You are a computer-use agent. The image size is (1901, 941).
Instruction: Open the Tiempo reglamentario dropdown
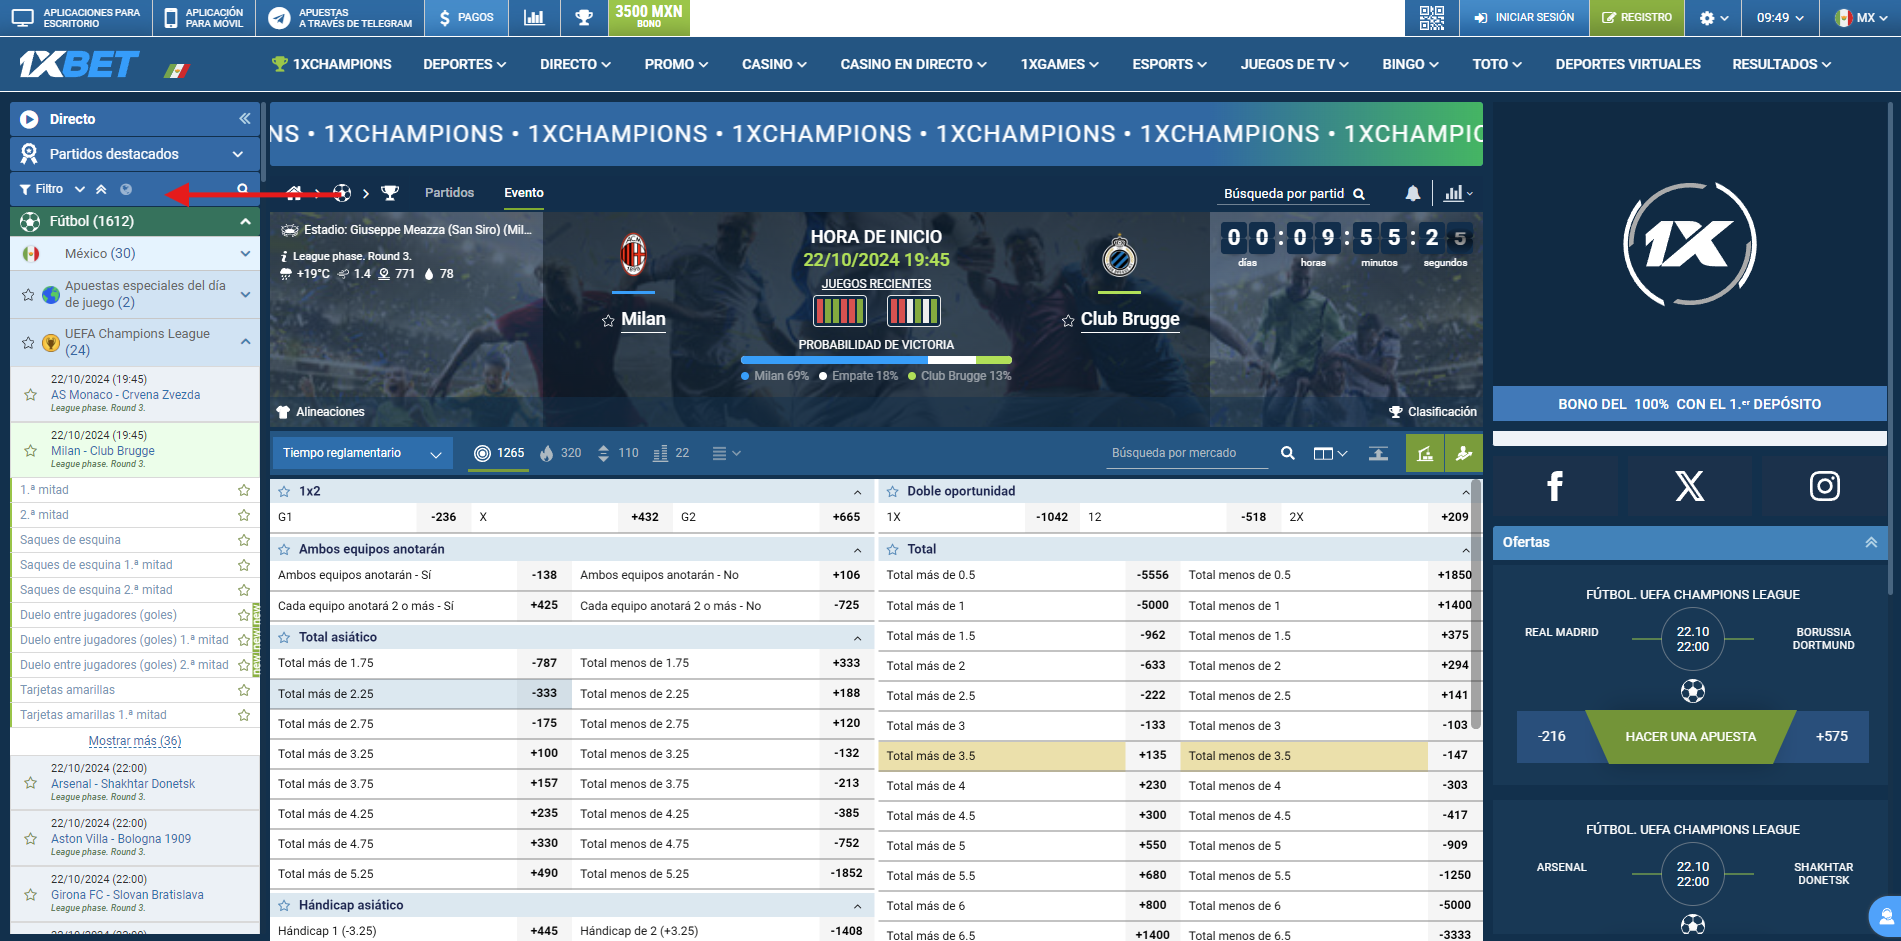pos(361,453)
